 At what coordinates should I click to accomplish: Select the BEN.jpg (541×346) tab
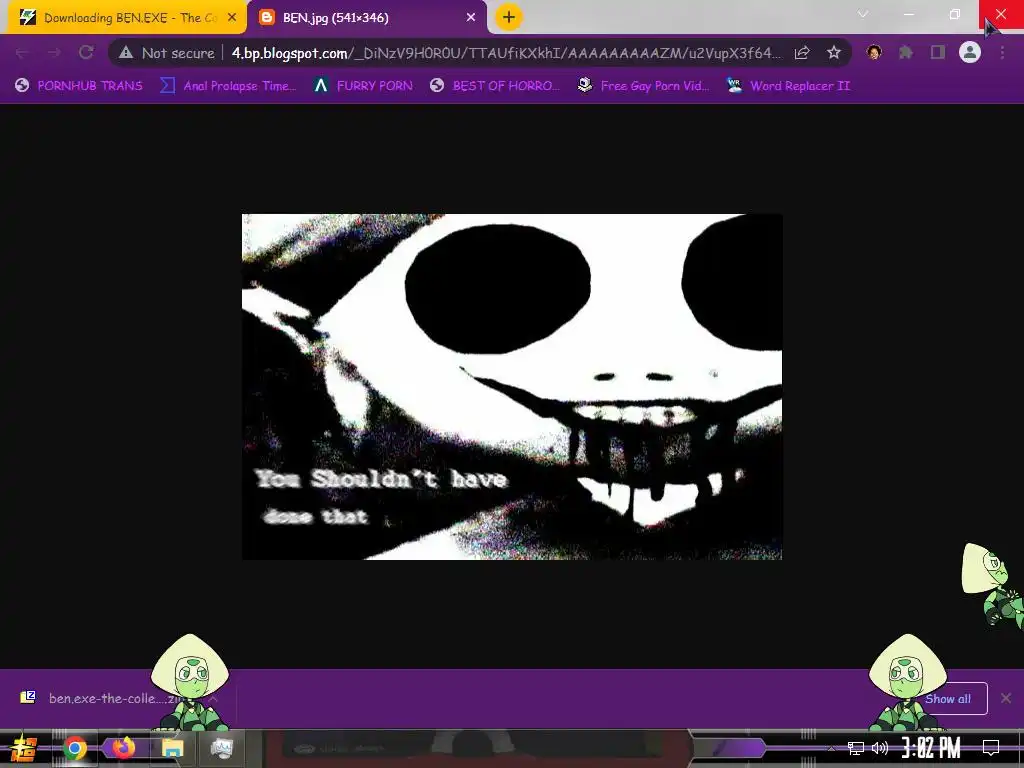click(x=366, y=18)
